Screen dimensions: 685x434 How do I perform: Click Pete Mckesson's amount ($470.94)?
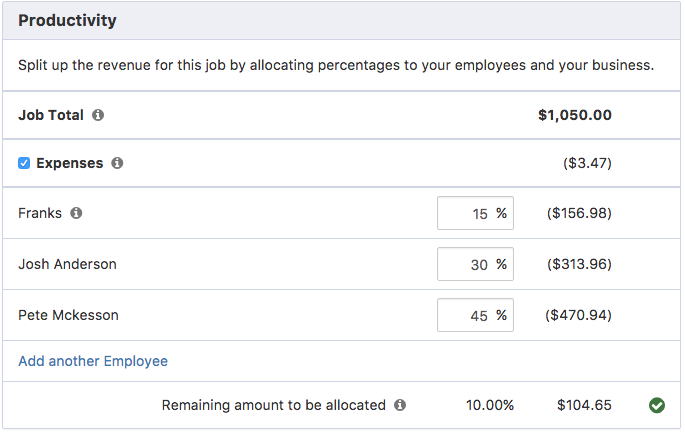point(578,315)
